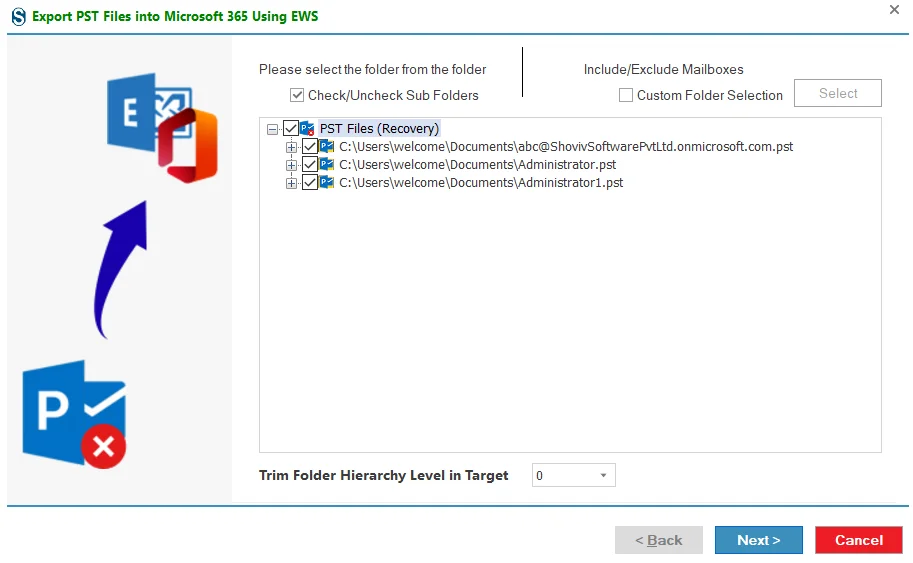Click the Select button for mailboxes
Screen dimensions: 913x563
(x=838, y=93)
